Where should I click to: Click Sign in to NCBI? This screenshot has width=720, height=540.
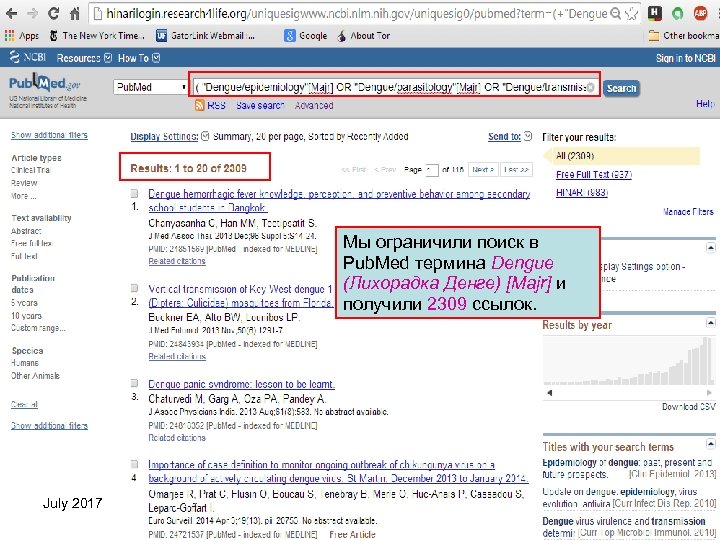tap(685, 58)
